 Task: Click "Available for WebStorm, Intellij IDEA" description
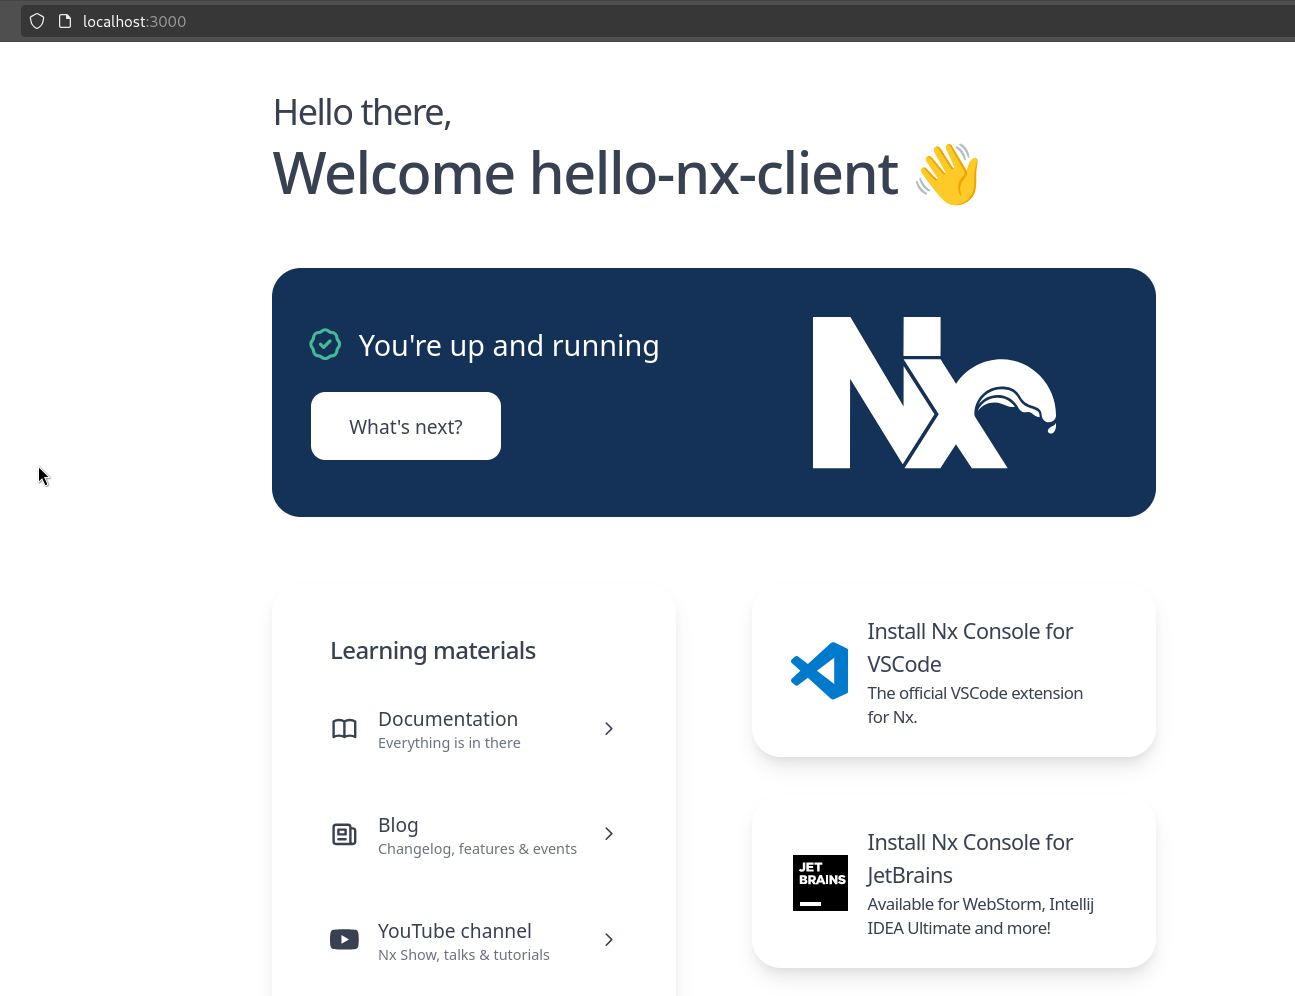click(980, 916)
